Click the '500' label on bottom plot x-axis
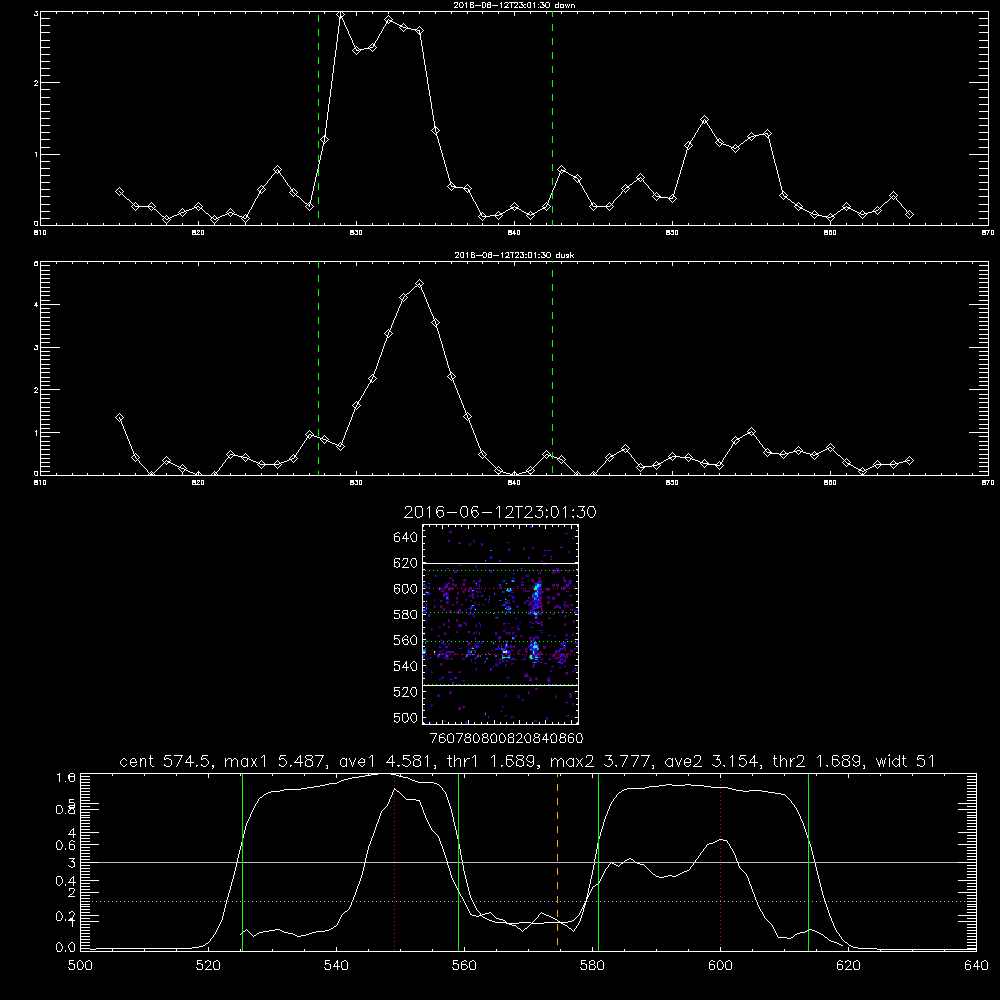The image size is (1000, 1000). pos(80,966)
